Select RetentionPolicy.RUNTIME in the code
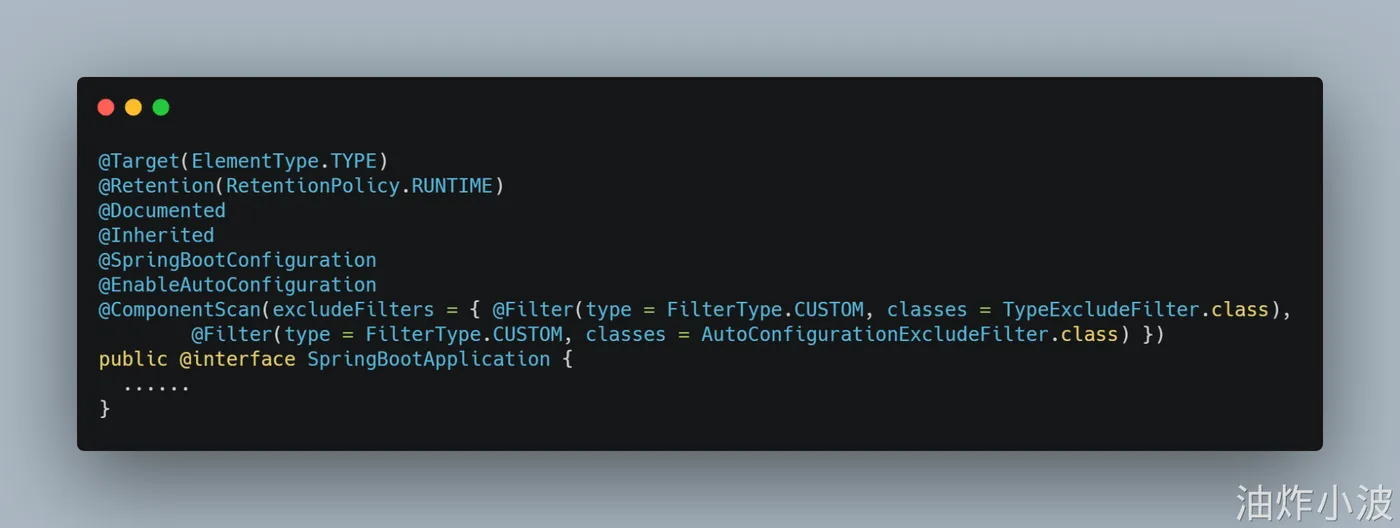The width and height of the screenshot is (1400, 528). [x=359, y=186]
